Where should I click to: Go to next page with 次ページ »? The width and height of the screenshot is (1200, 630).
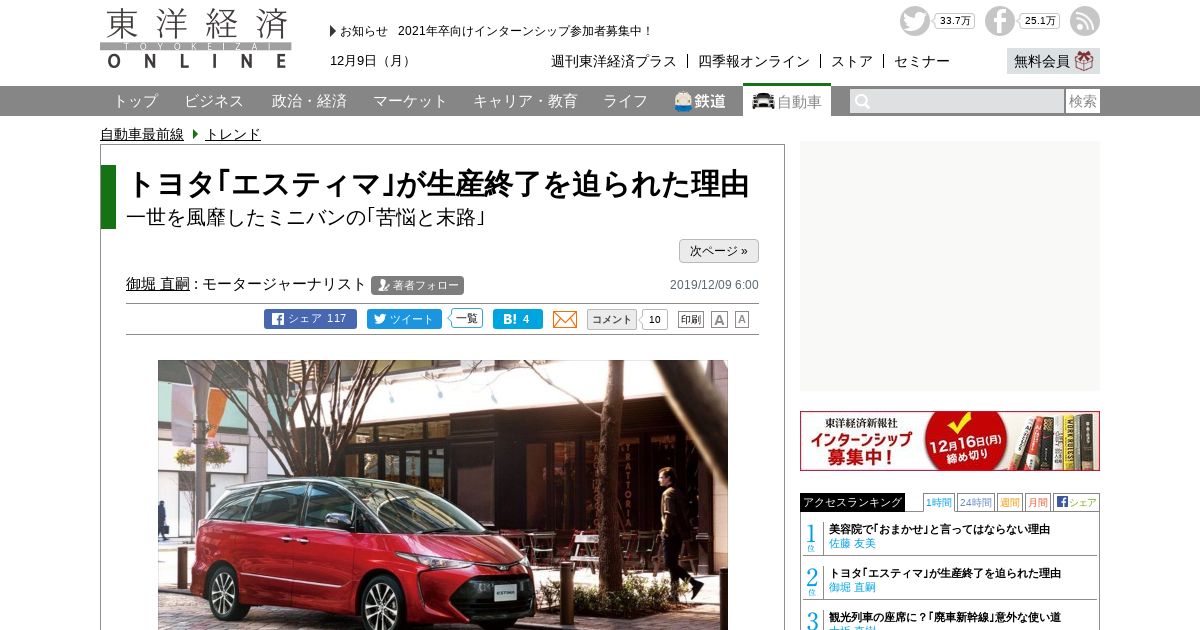click(719, 251)
